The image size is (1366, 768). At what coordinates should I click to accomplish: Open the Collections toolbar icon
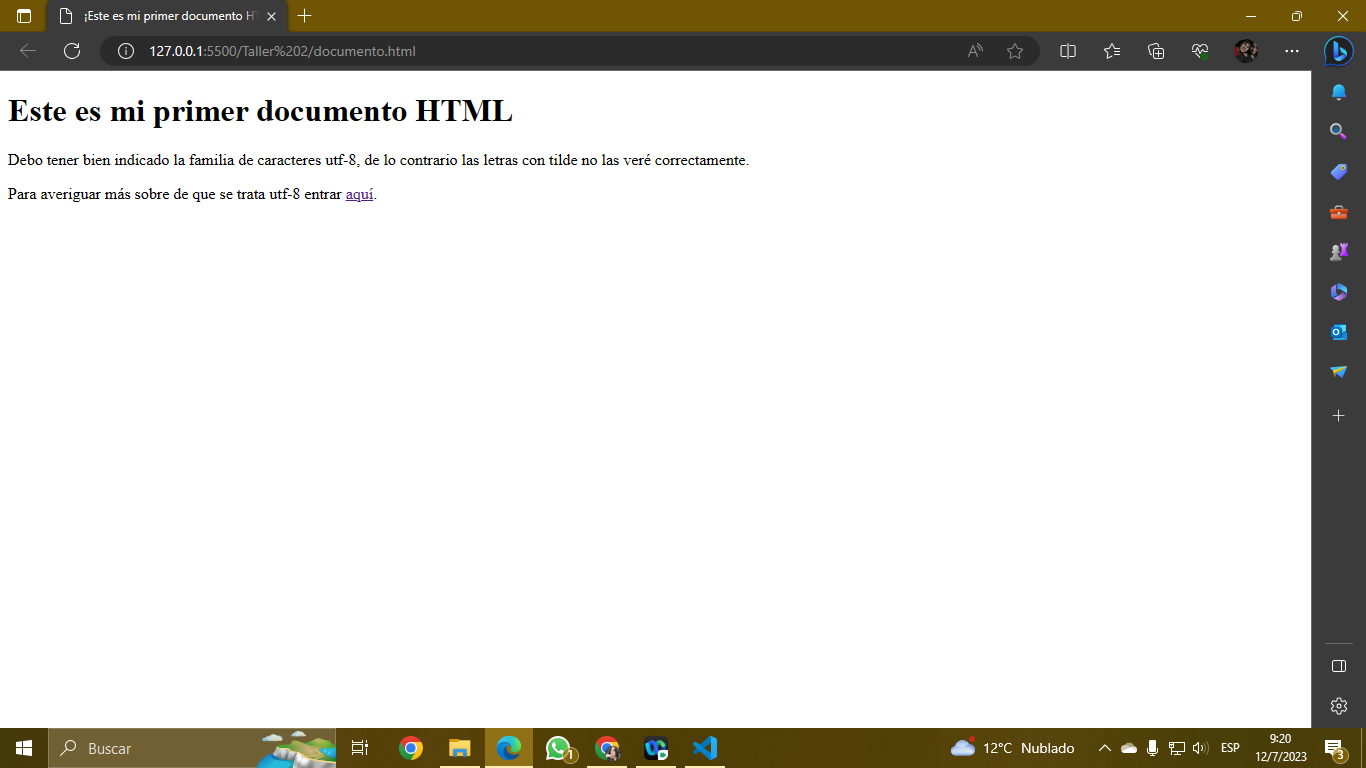click(x=1156, y=51)
